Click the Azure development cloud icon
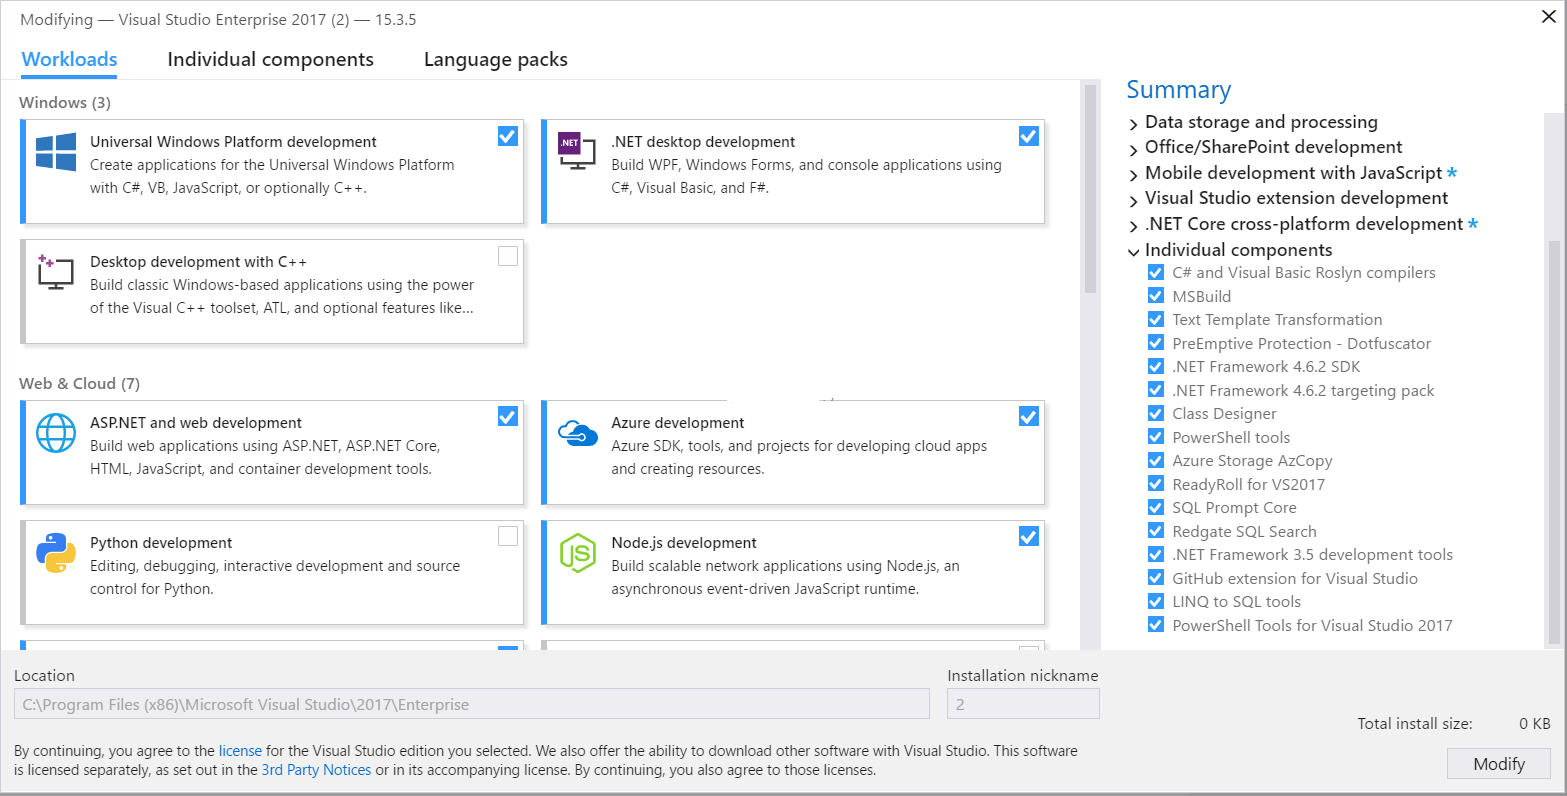1567x796 pixels. (577, 433)
